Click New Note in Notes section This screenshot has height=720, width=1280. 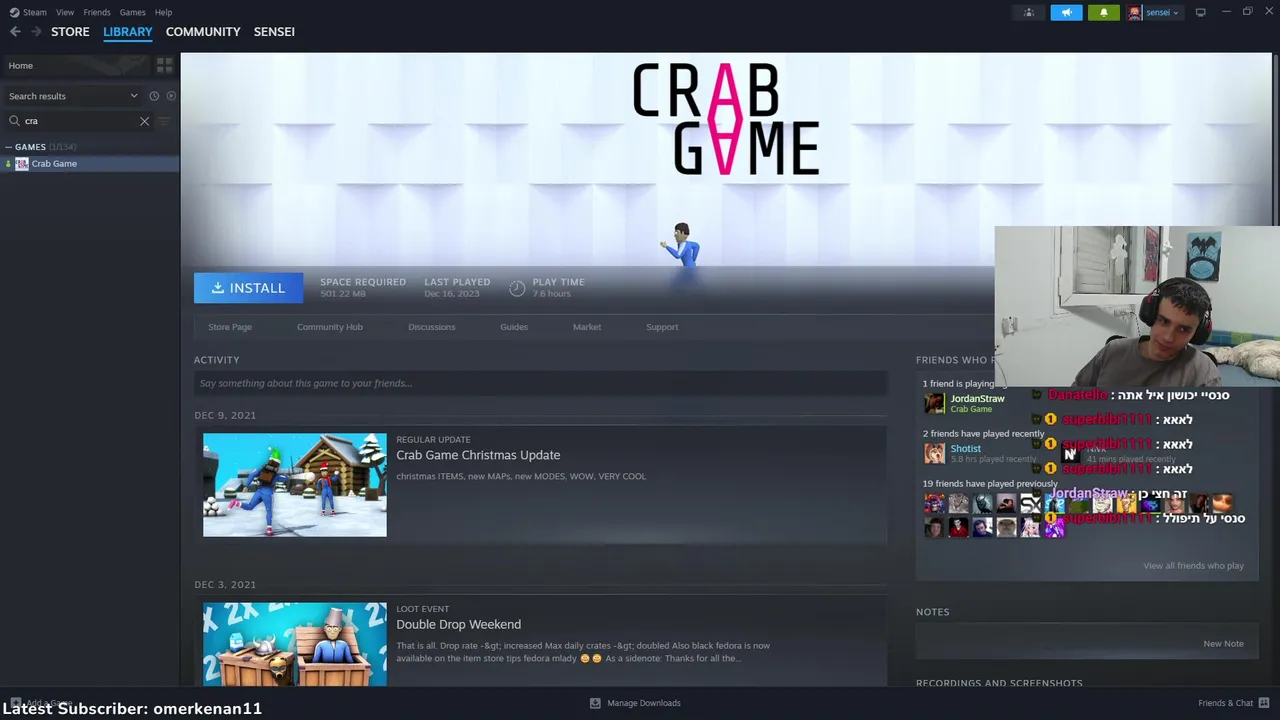(1223, 644)
